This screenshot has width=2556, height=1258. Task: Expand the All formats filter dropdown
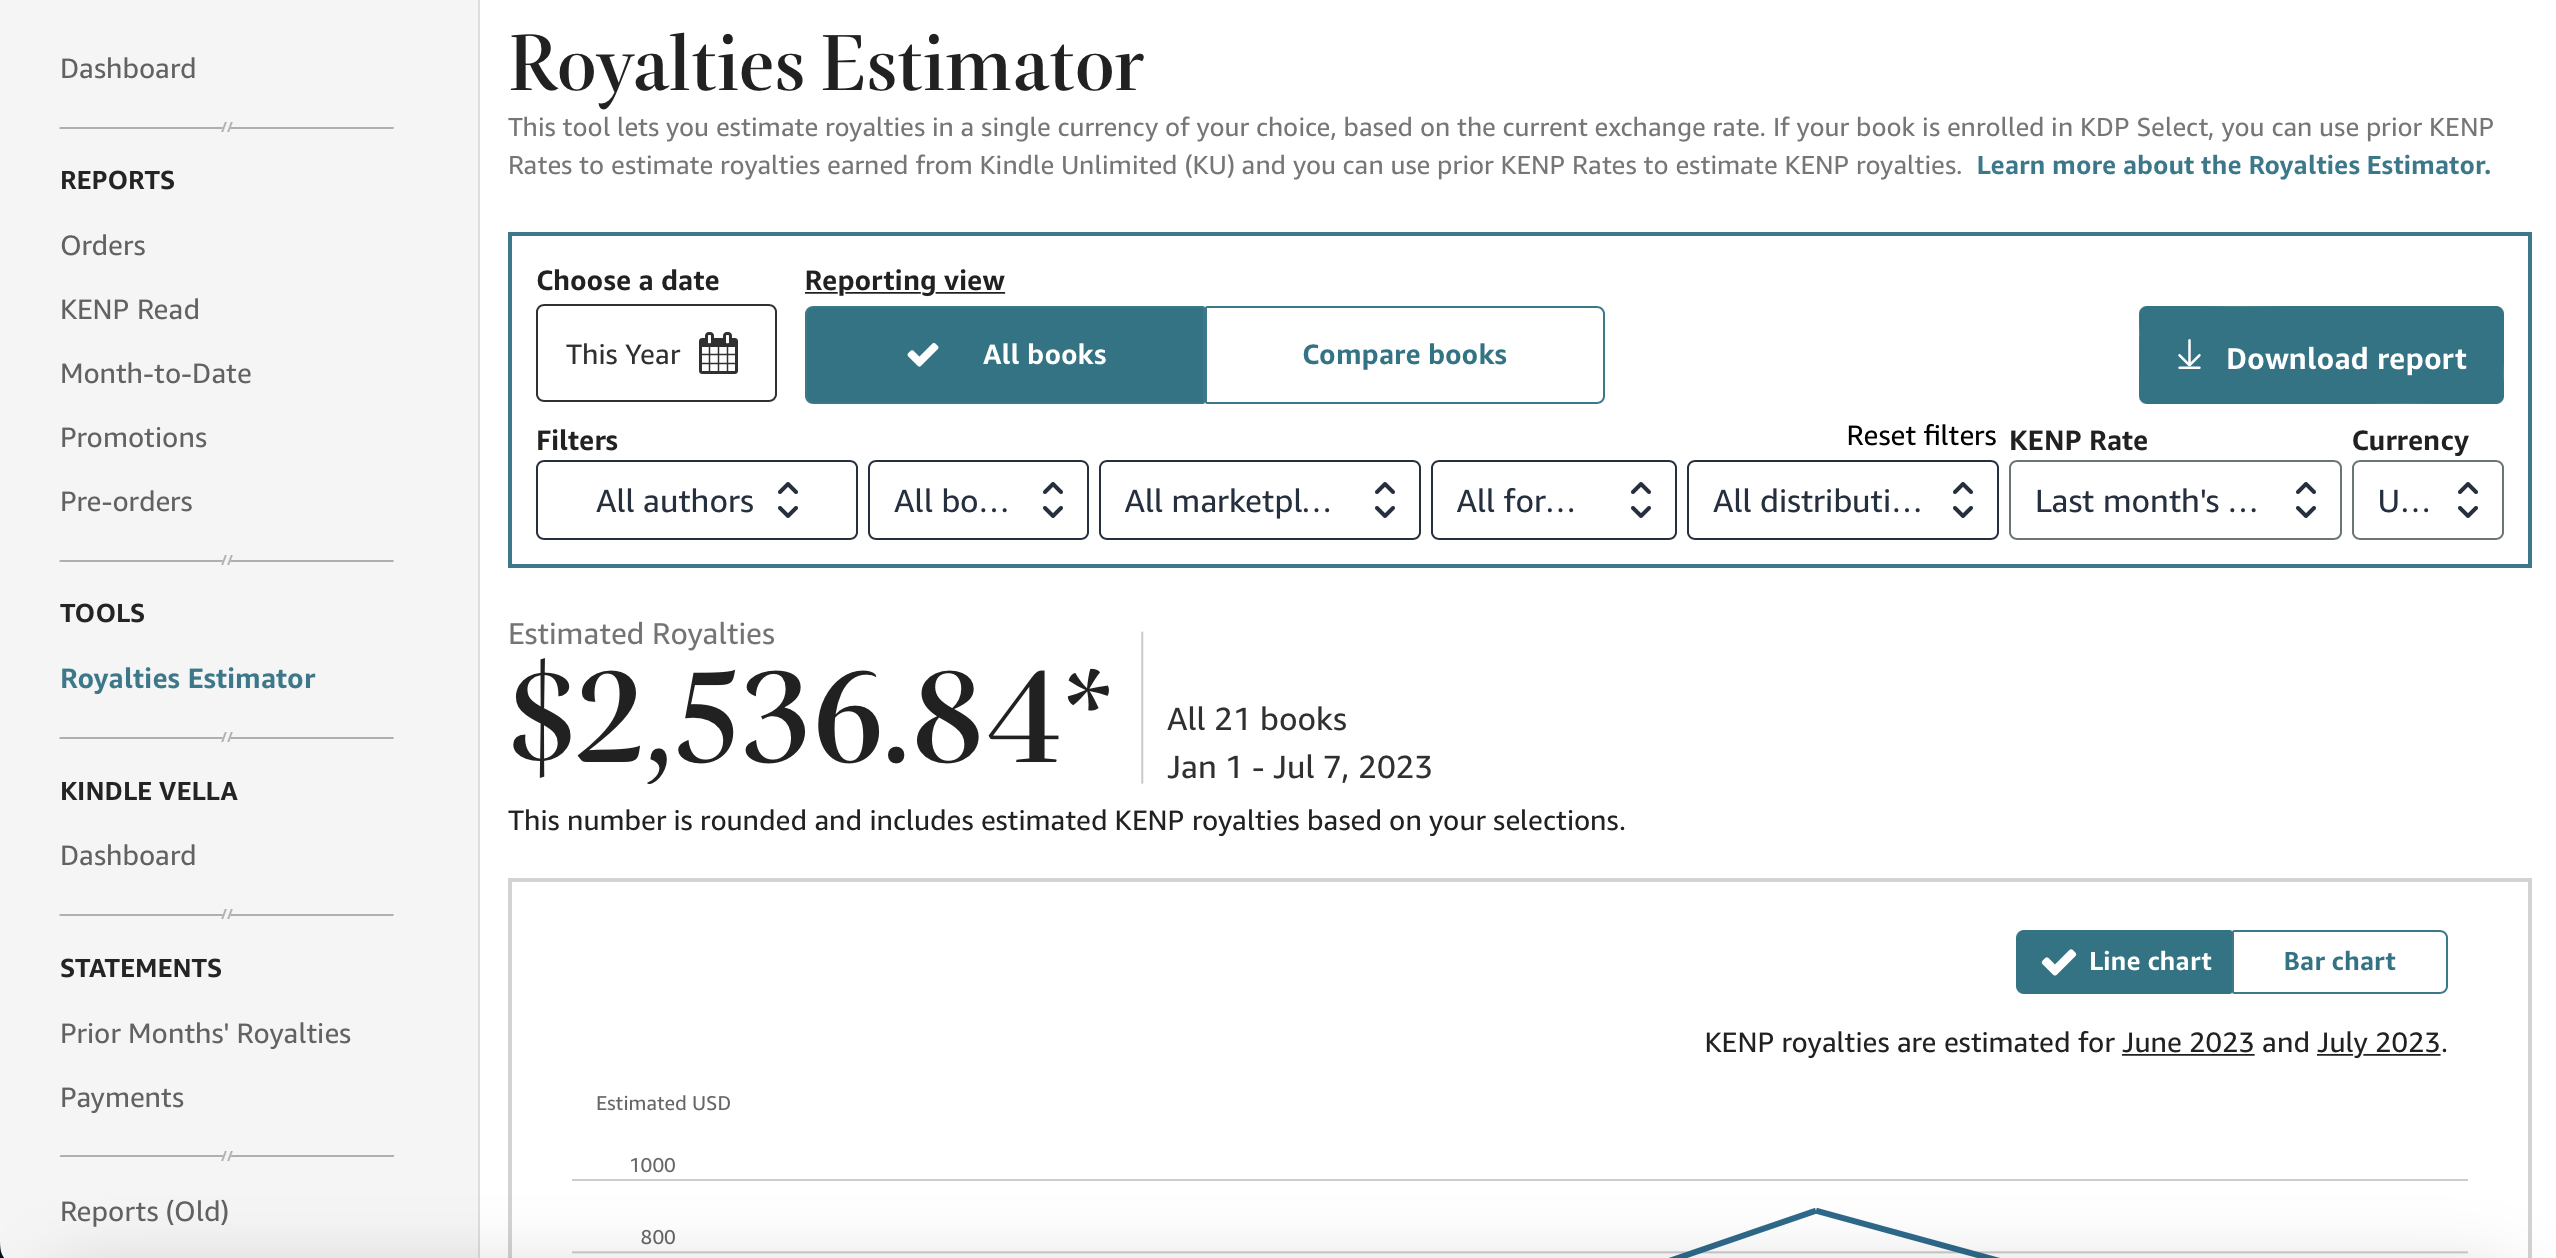pyautogui.click(x=1553, y=500)
